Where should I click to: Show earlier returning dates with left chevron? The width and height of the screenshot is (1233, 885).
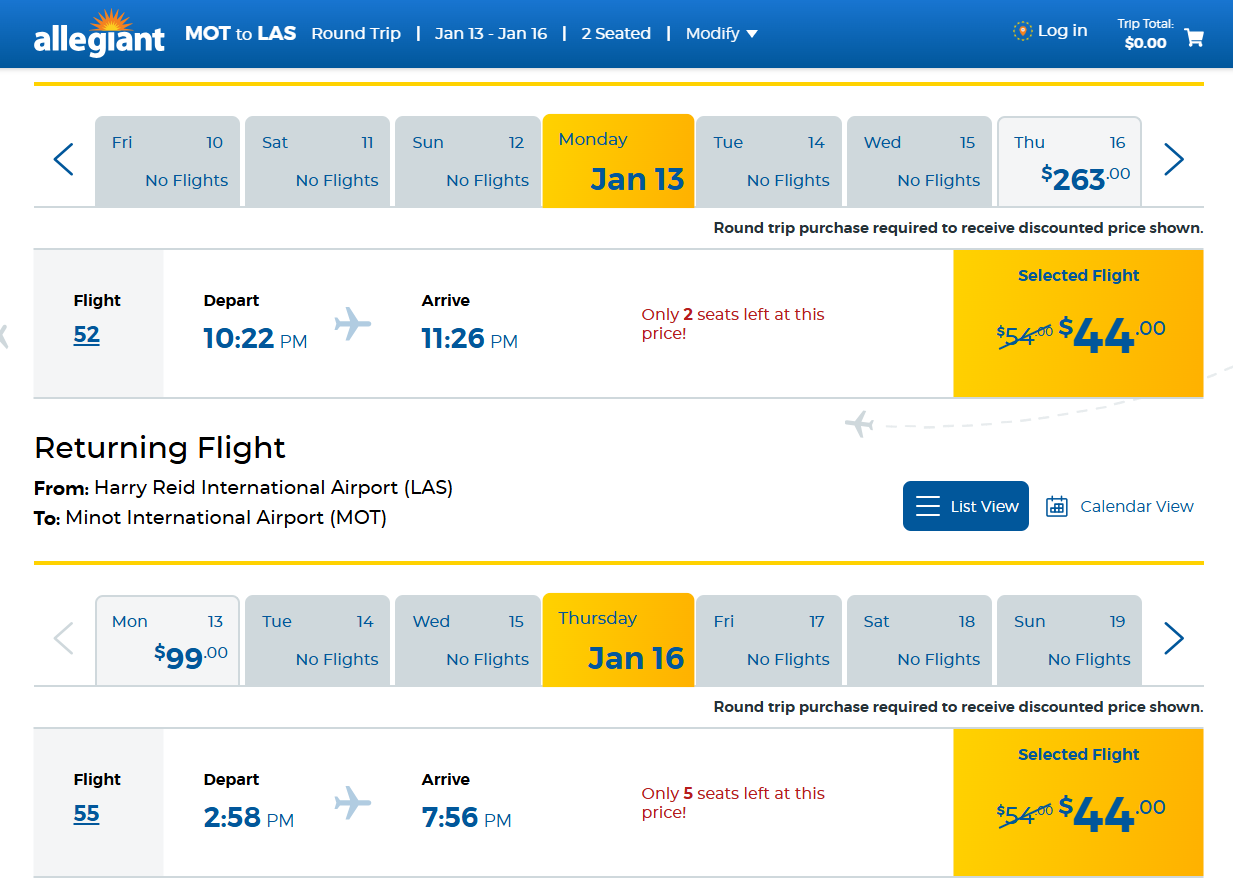(x=64, y=639)
